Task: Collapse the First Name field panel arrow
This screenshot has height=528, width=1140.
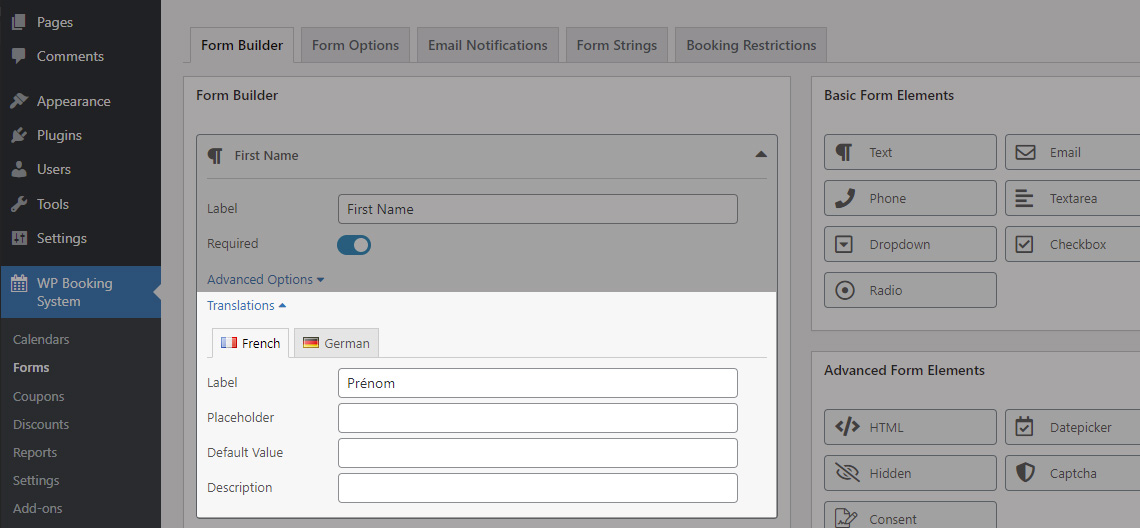Action: click(760, 155)
